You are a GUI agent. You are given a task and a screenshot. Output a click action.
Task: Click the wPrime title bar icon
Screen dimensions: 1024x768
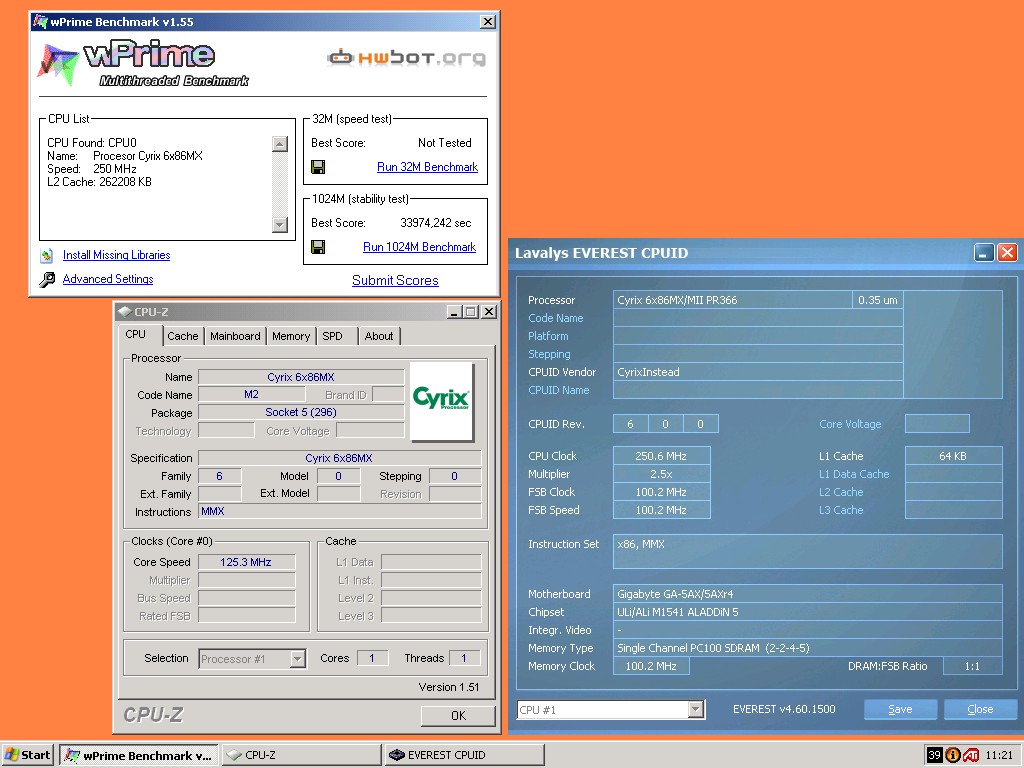click(40, 22)
